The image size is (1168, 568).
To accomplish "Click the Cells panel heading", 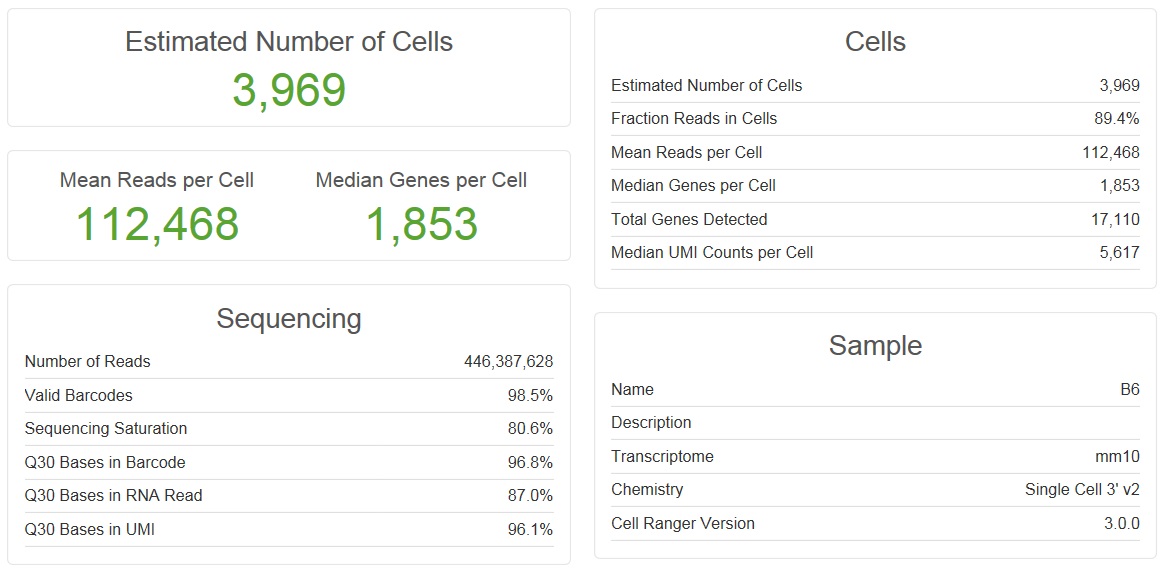I will (875, 42).
